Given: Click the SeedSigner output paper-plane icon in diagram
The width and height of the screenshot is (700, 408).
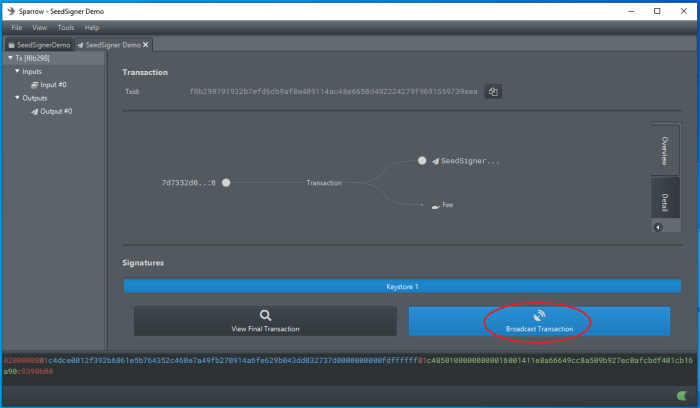Looking at the screenshot, I should pyautogui.click(x=435, y=160).
